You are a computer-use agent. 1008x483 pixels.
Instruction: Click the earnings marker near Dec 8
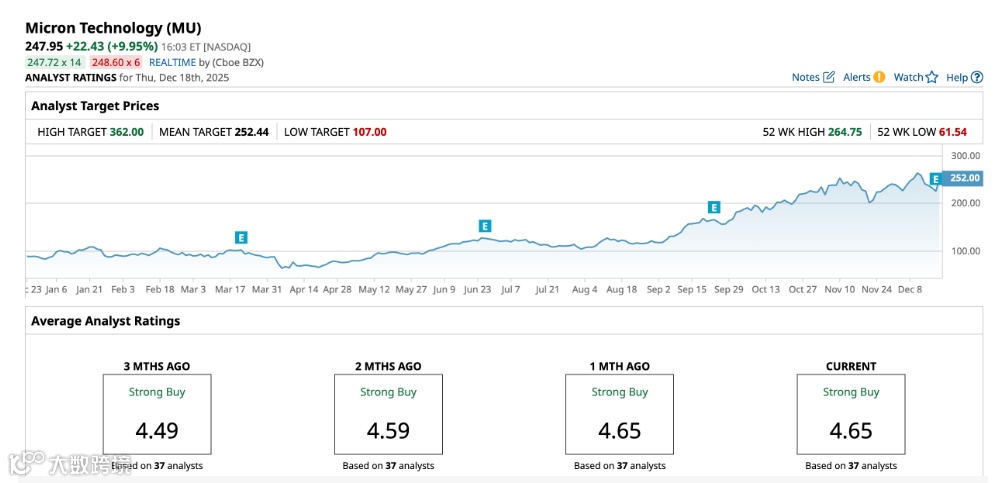pos(936,179)
